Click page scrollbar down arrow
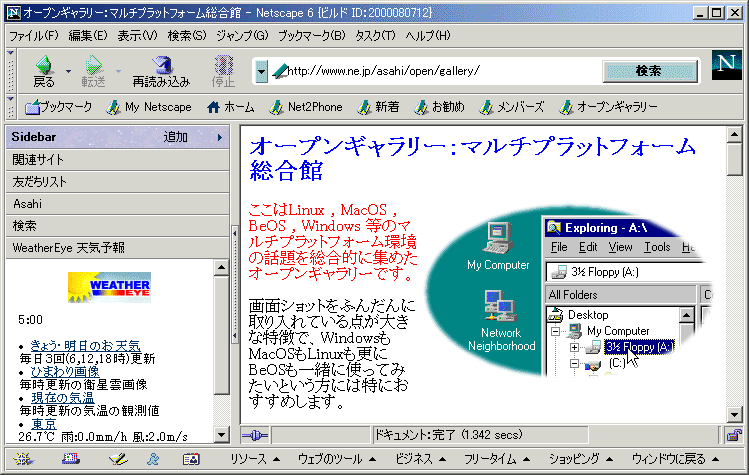 [734, 414]
